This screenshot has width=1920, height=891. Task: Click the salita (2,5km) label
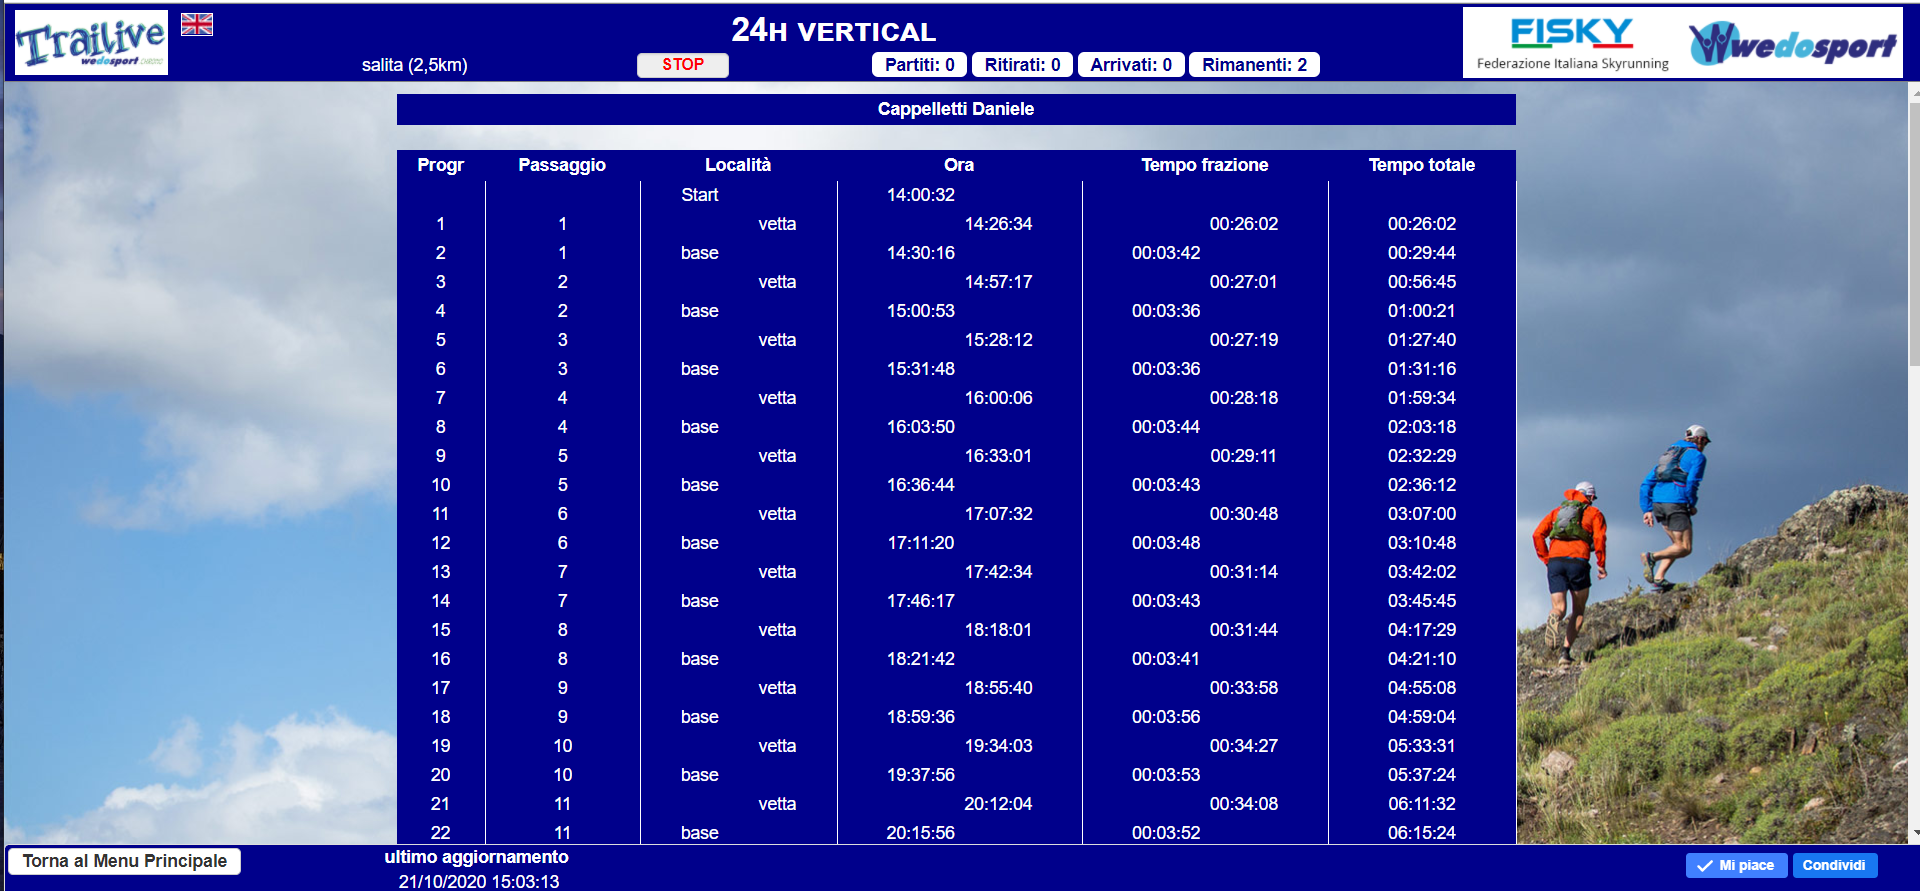pyautogui.click(x=415, y=65)
